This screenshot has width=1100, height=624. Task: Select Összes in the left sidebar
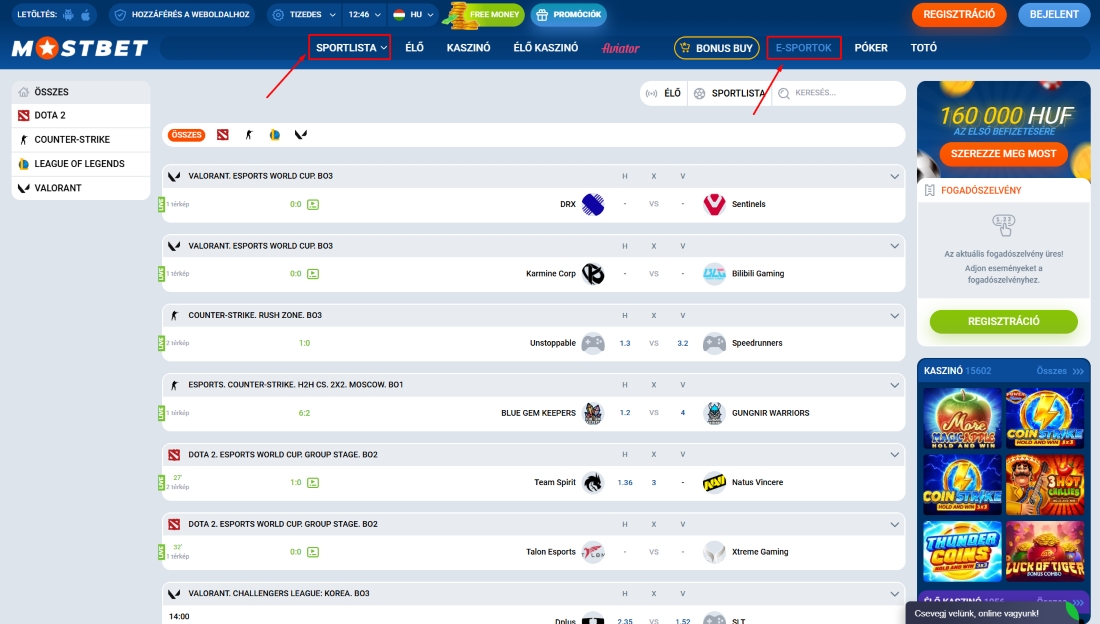(81, 92)
